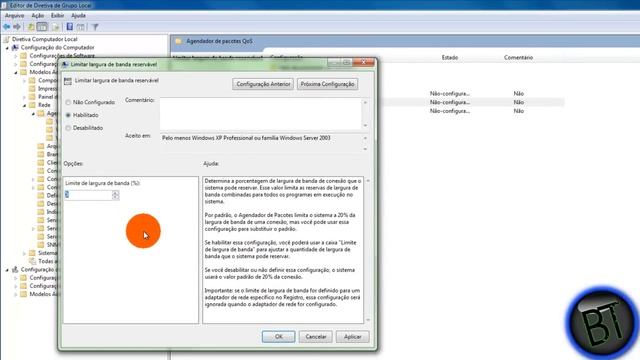Screen dimensions: 640x360
Task: Expand the Configurações de Software node
Action: click(16, 56)
